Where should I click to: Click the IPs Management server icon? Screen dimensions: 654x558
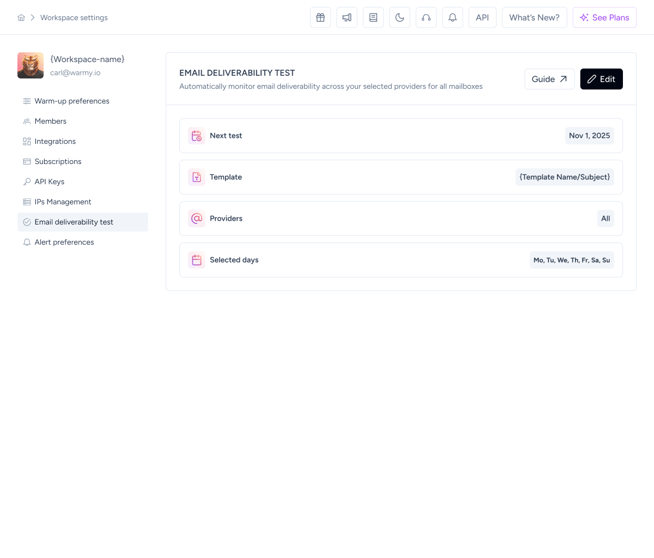coord(27,202)
